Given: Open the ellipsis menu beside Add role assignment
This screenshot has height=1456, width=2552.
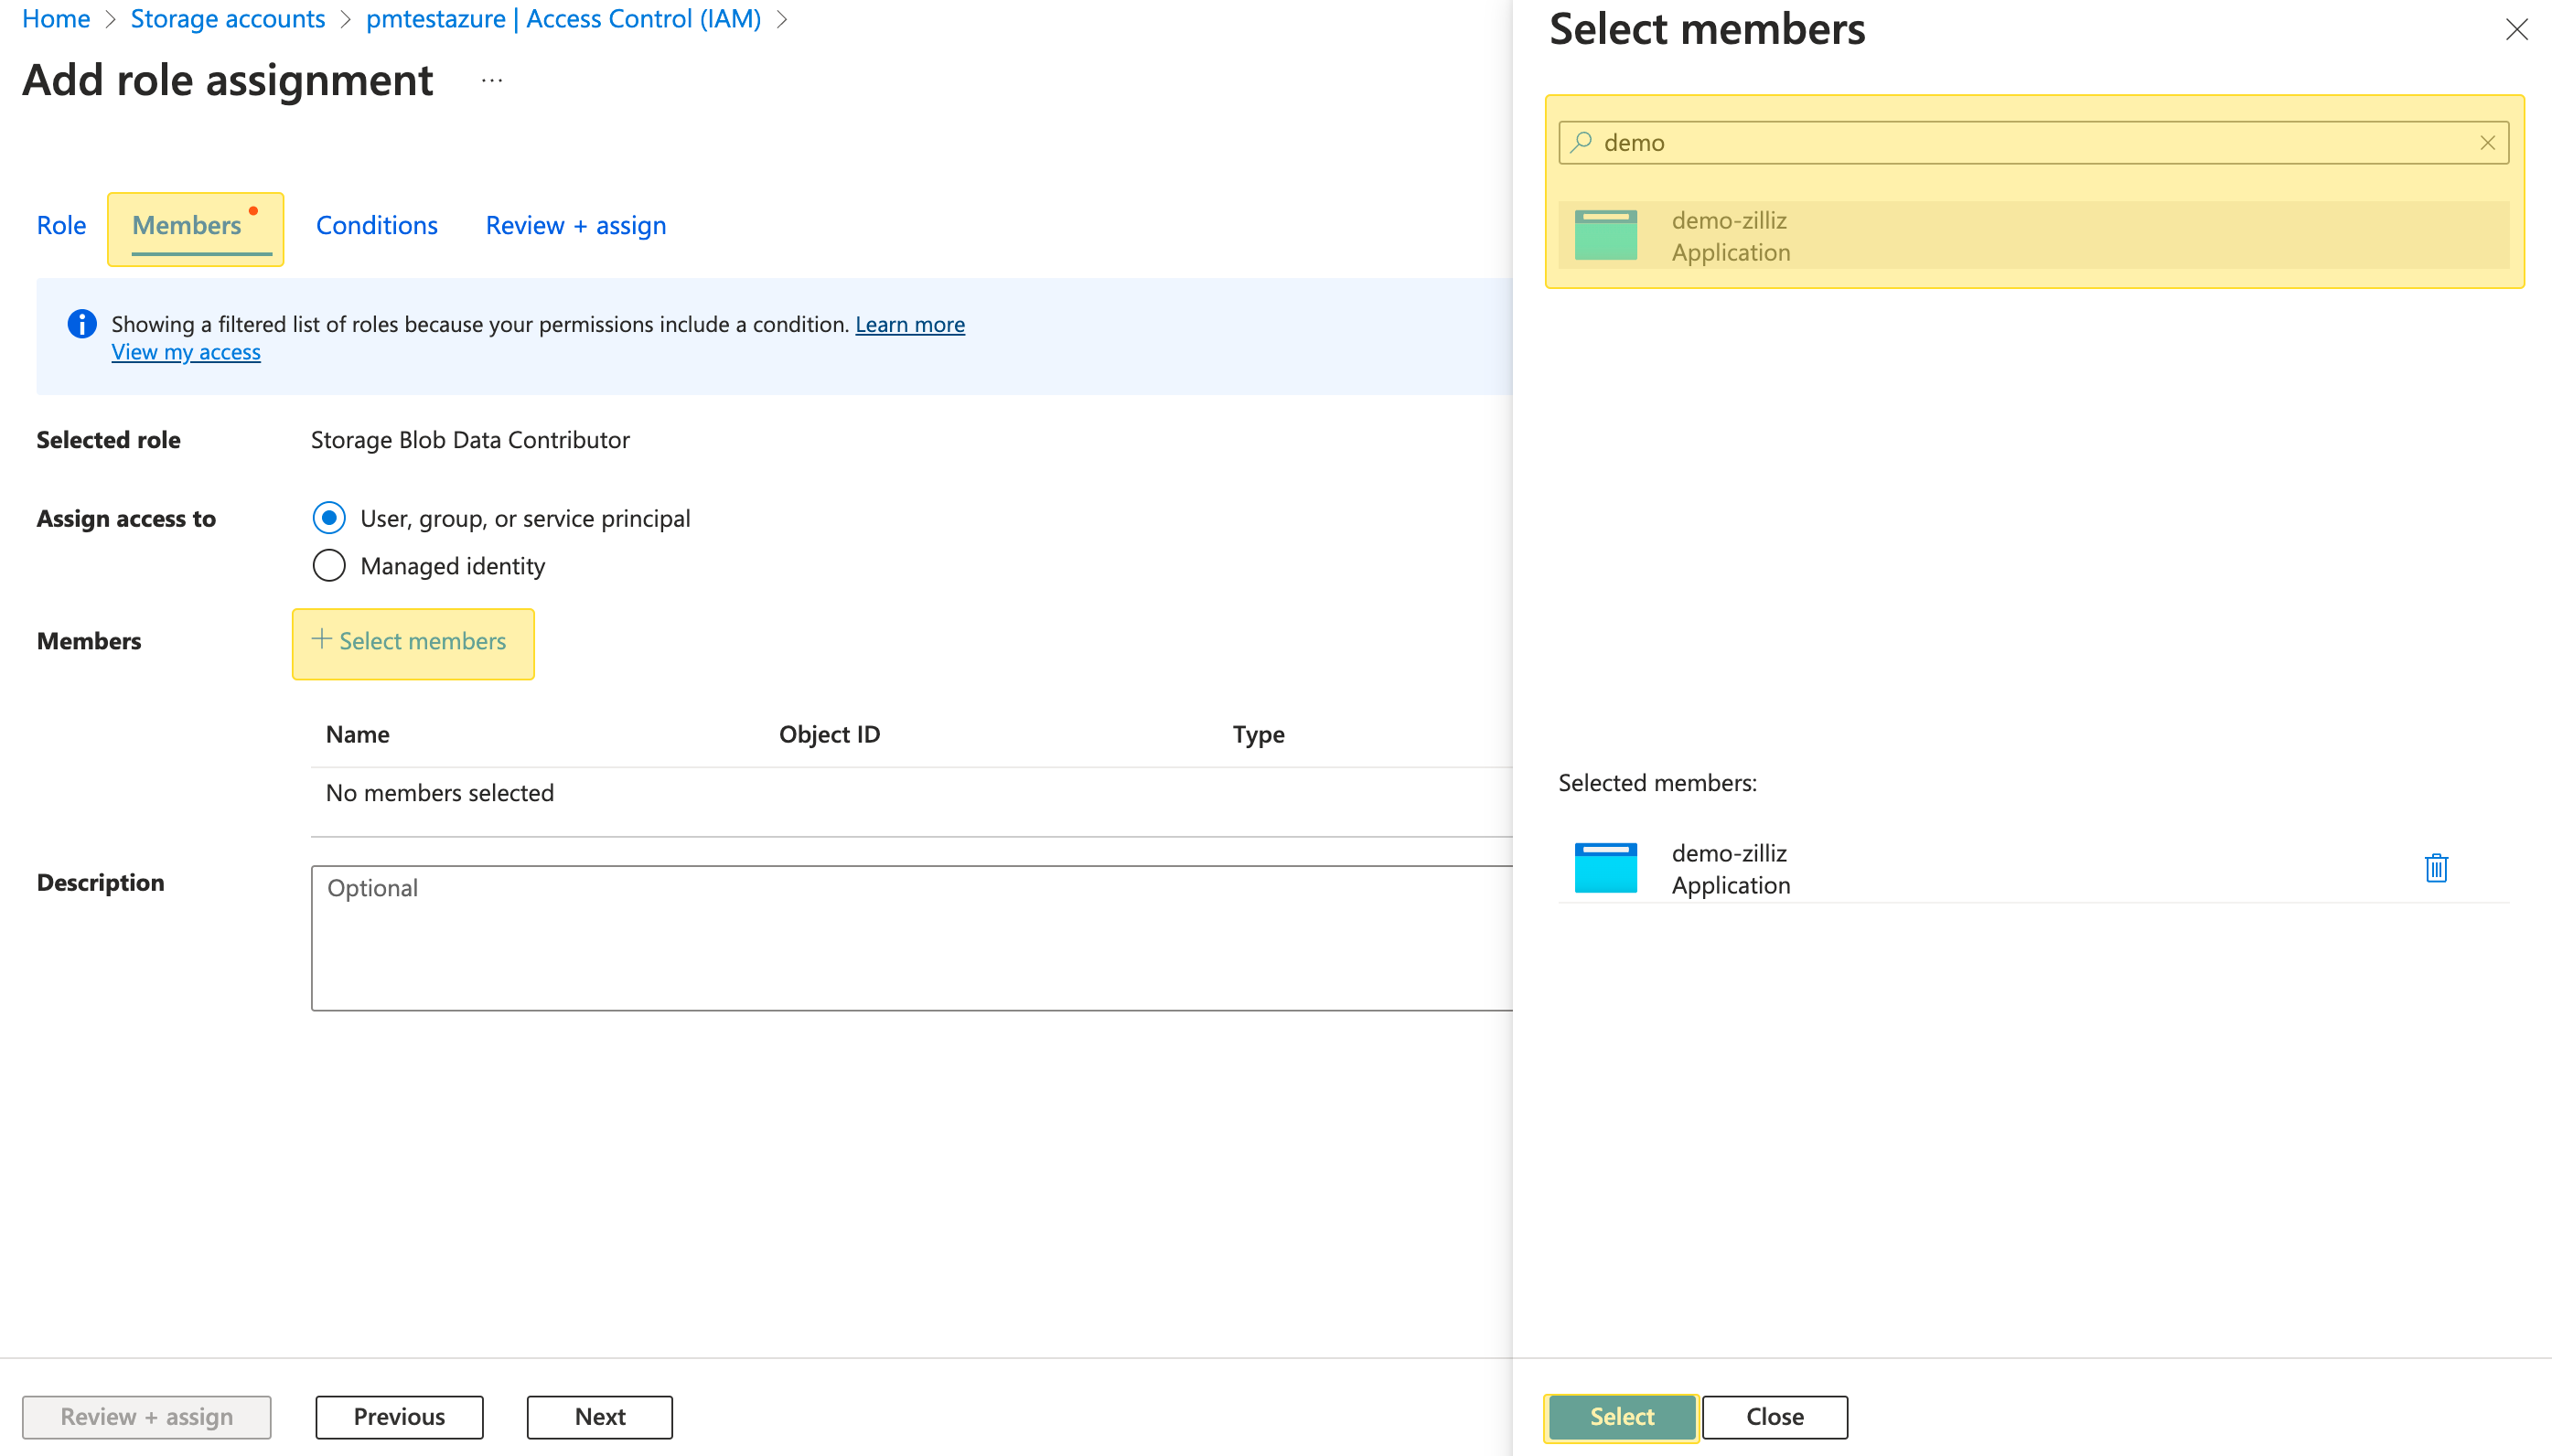Looking at the screenshot, I should click(492, 81).
